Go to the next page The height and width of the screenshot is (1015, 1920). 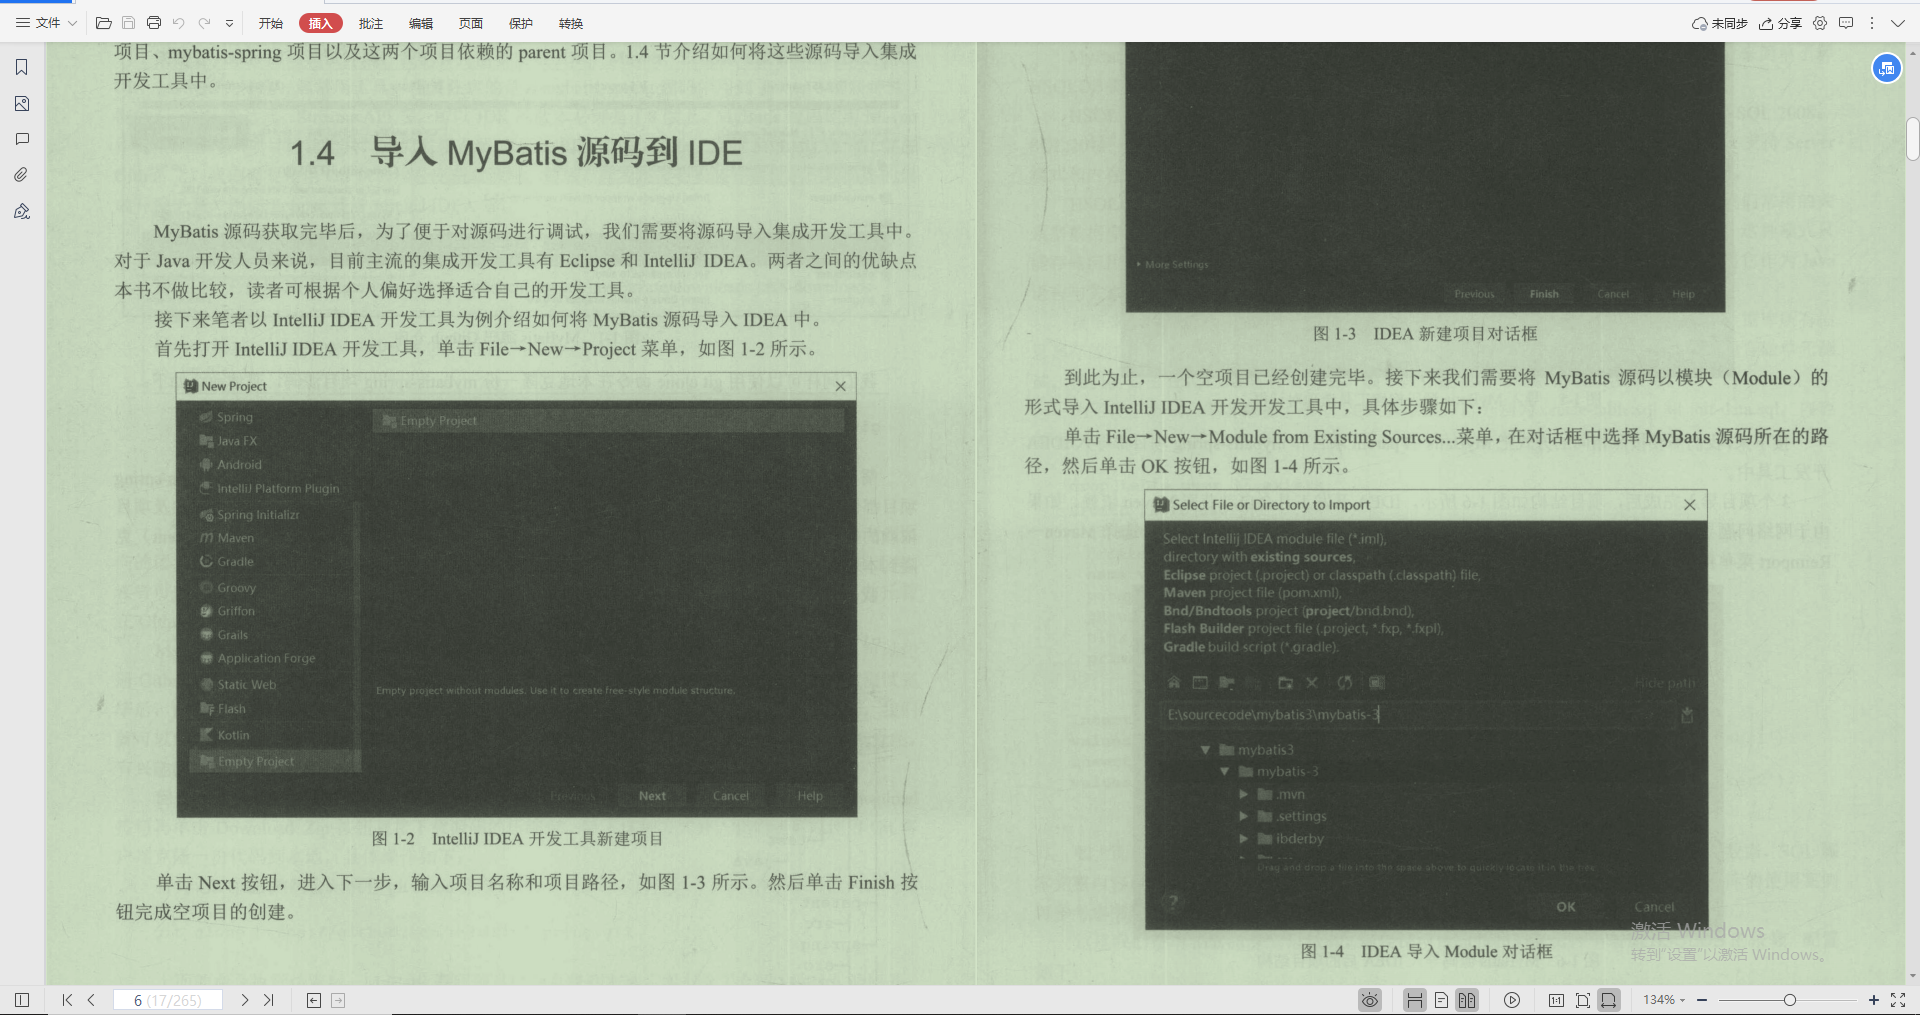(x=245, y=1000)
